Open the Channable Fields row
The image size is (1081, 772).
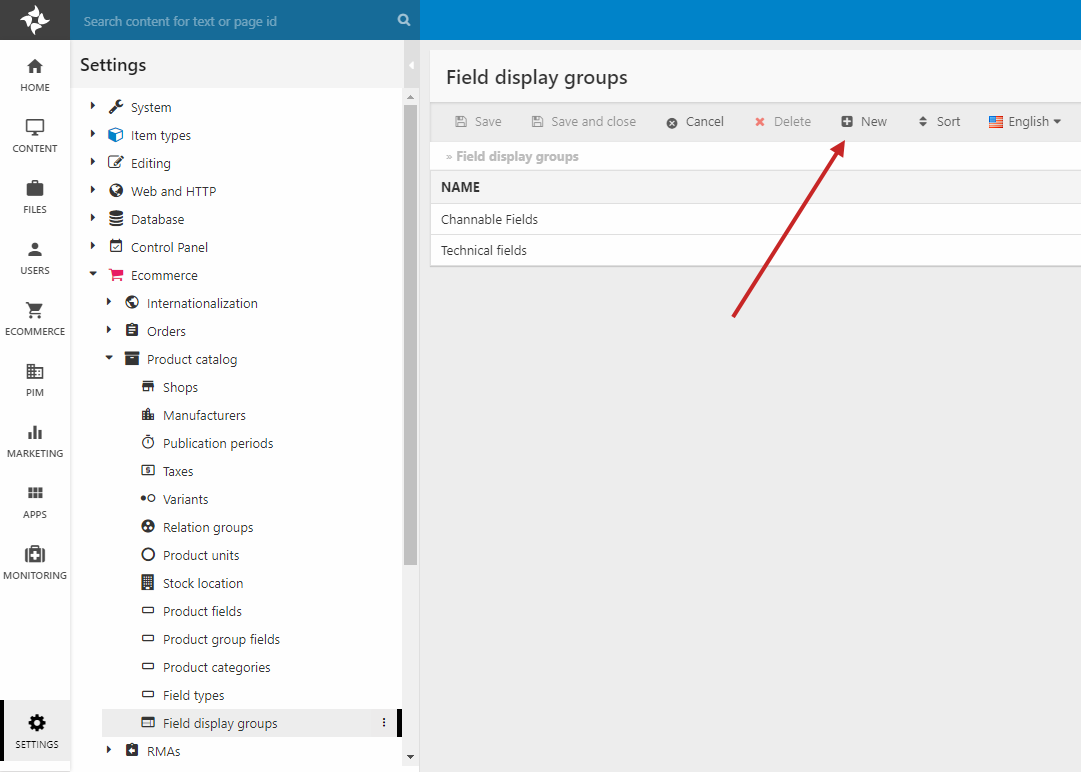point(490,220)
